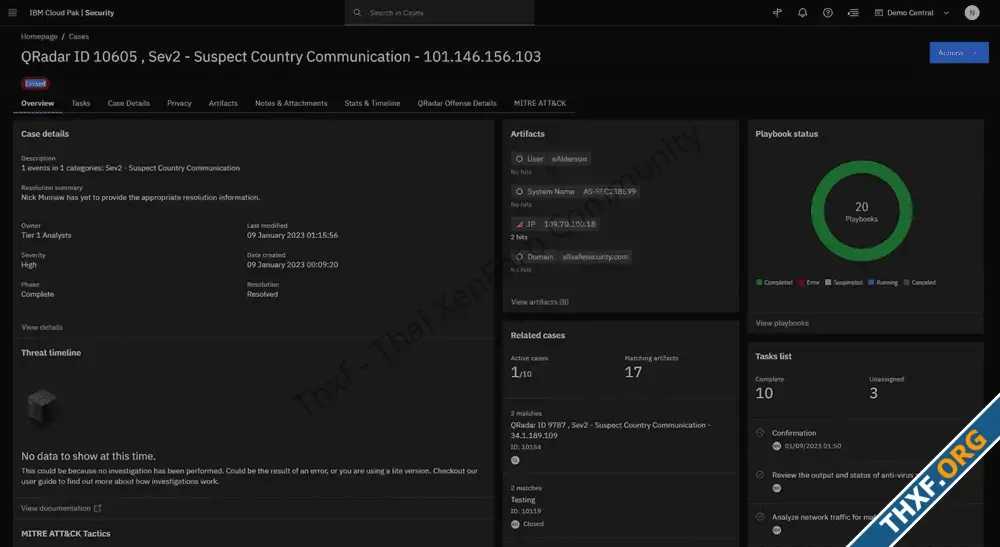Click the Search in Cases field
The height and width of the screenshot is (547, 1000).
pyautogui.click(x=439, y=13)
